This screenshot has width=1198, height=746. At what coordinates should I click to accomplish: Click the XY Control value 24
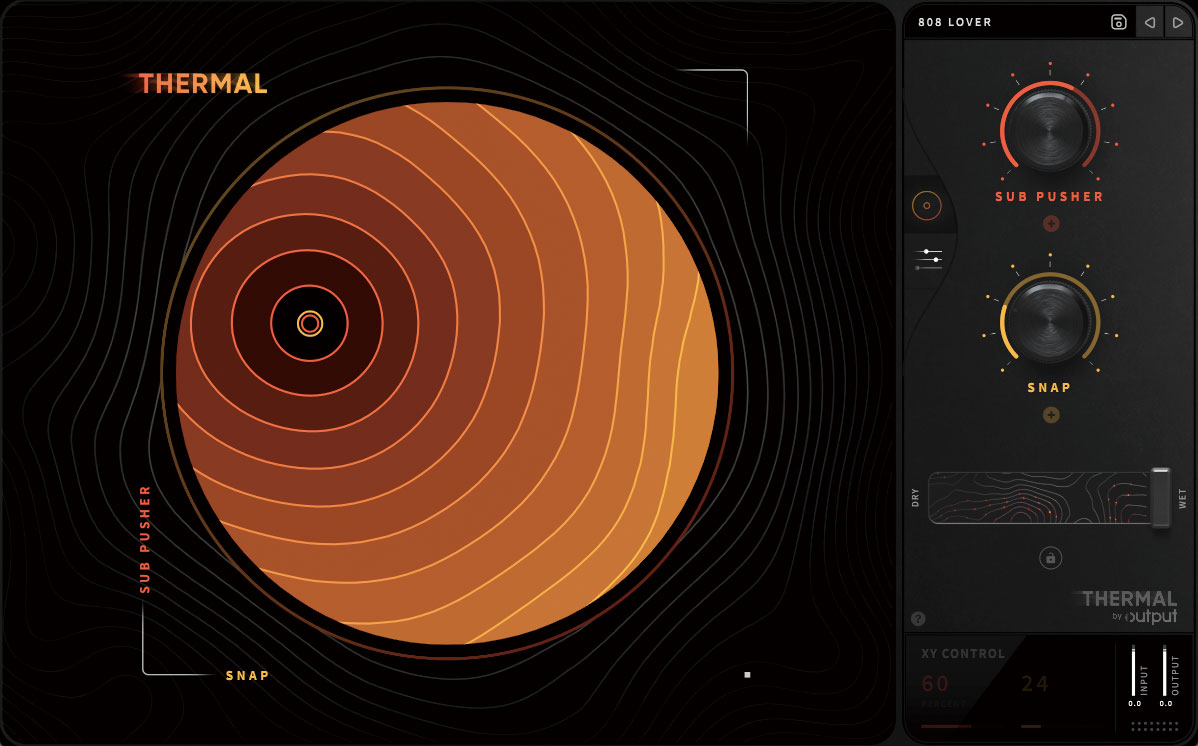click(1034, 684)
